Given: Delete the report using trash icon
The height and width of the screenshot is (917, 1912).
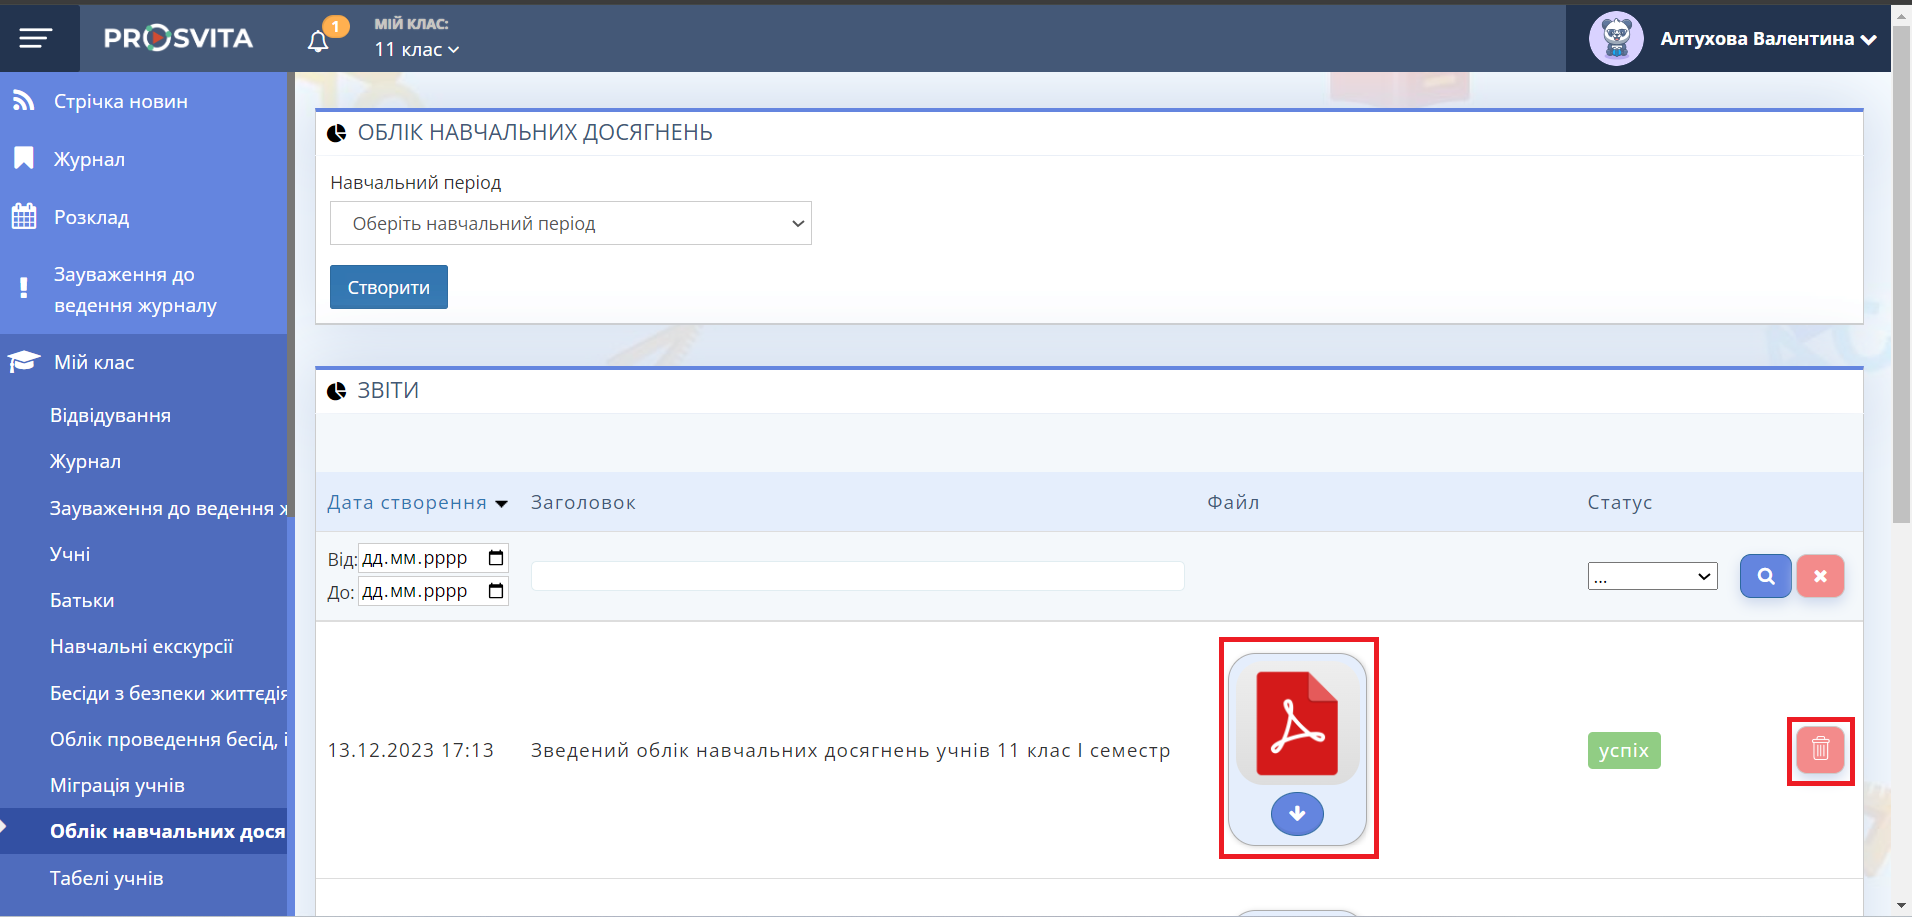Looking at the screenshot, I should [1820, 750].
